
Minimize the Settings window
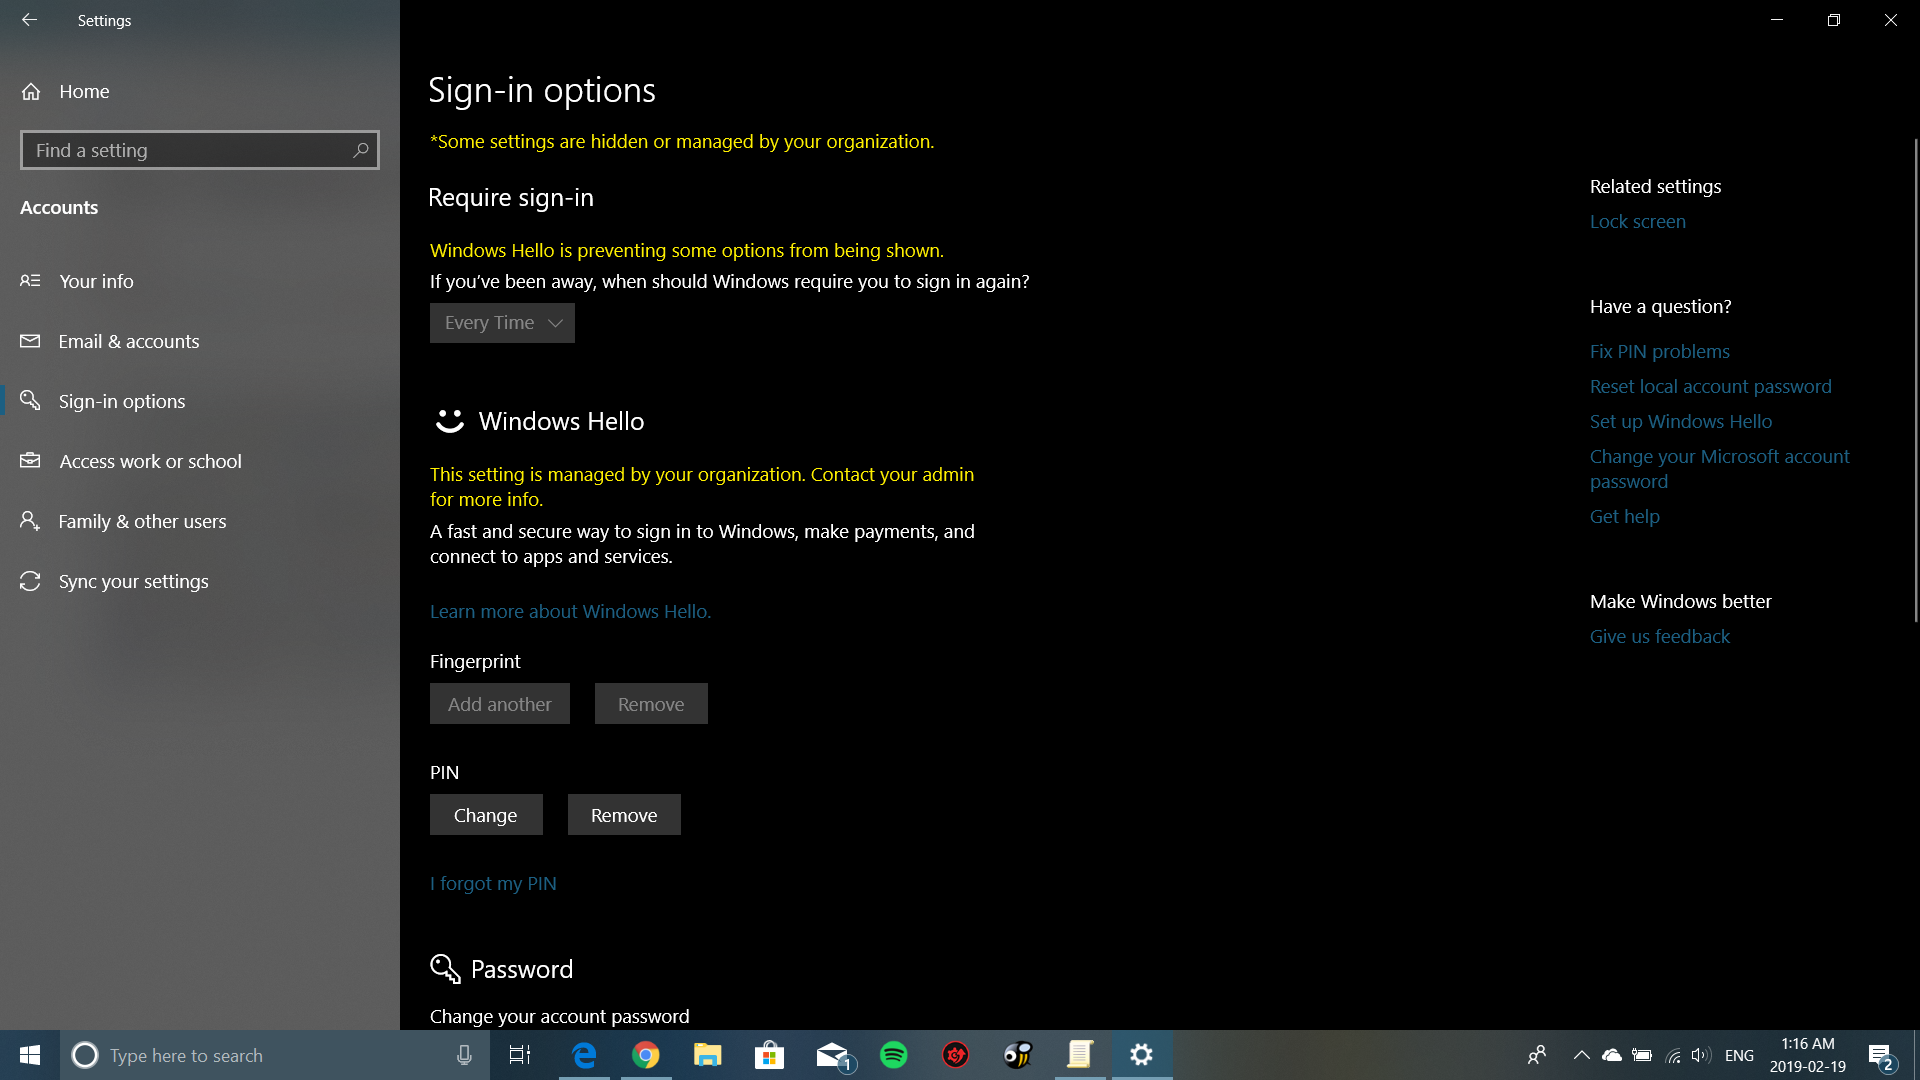coord(1777,20)
